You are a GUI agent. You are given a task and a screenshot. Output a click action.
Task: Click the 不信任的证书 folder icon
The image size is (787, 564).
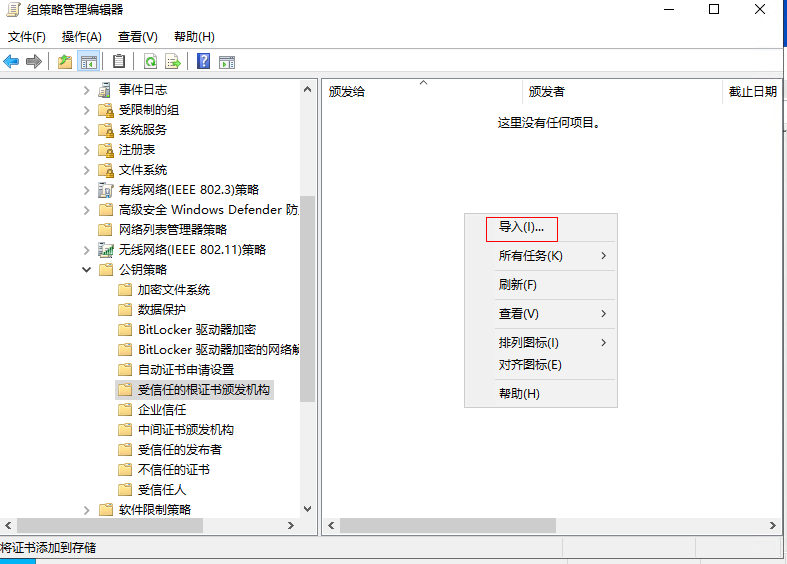[x=124, y=470]
